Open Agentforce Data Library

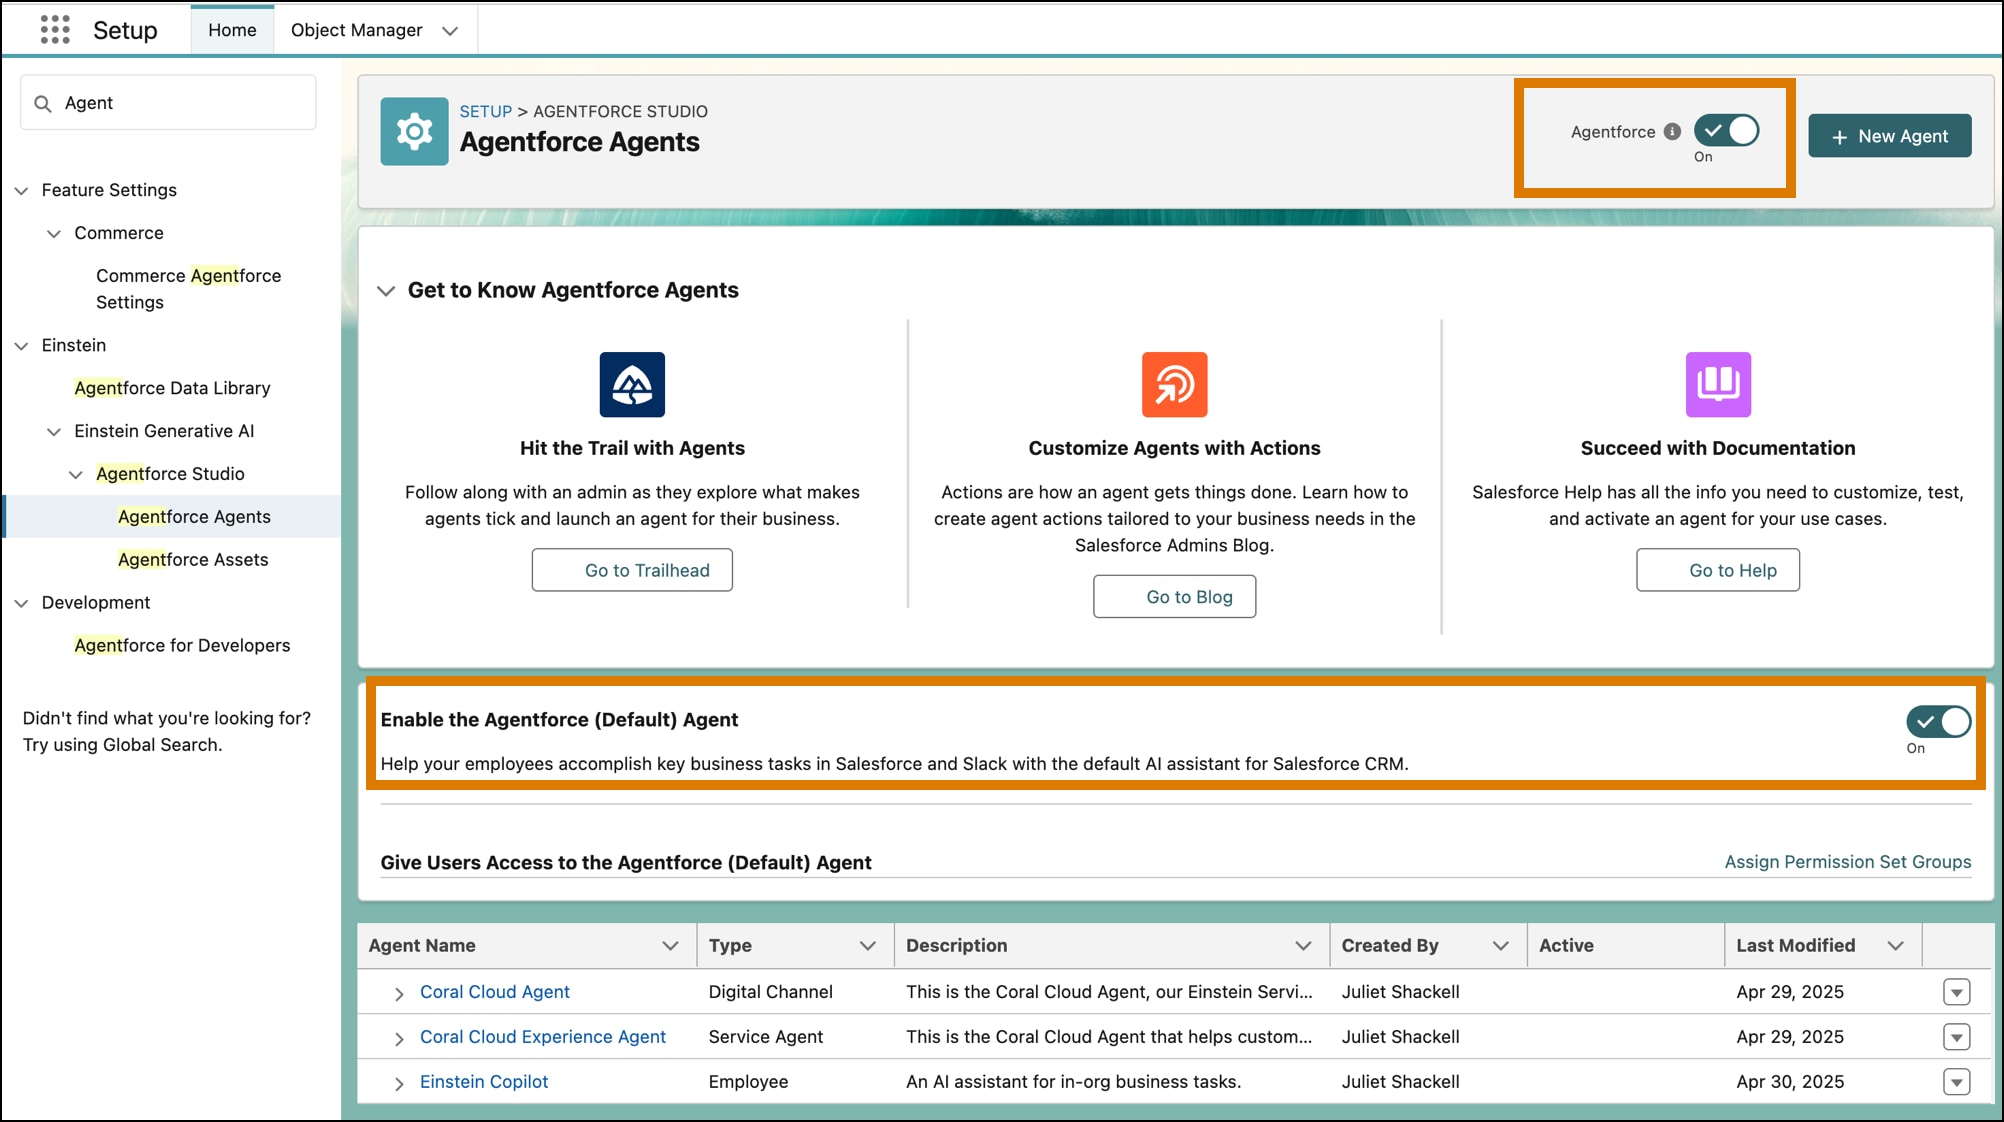pyautogui.click(x=172, y=388)
